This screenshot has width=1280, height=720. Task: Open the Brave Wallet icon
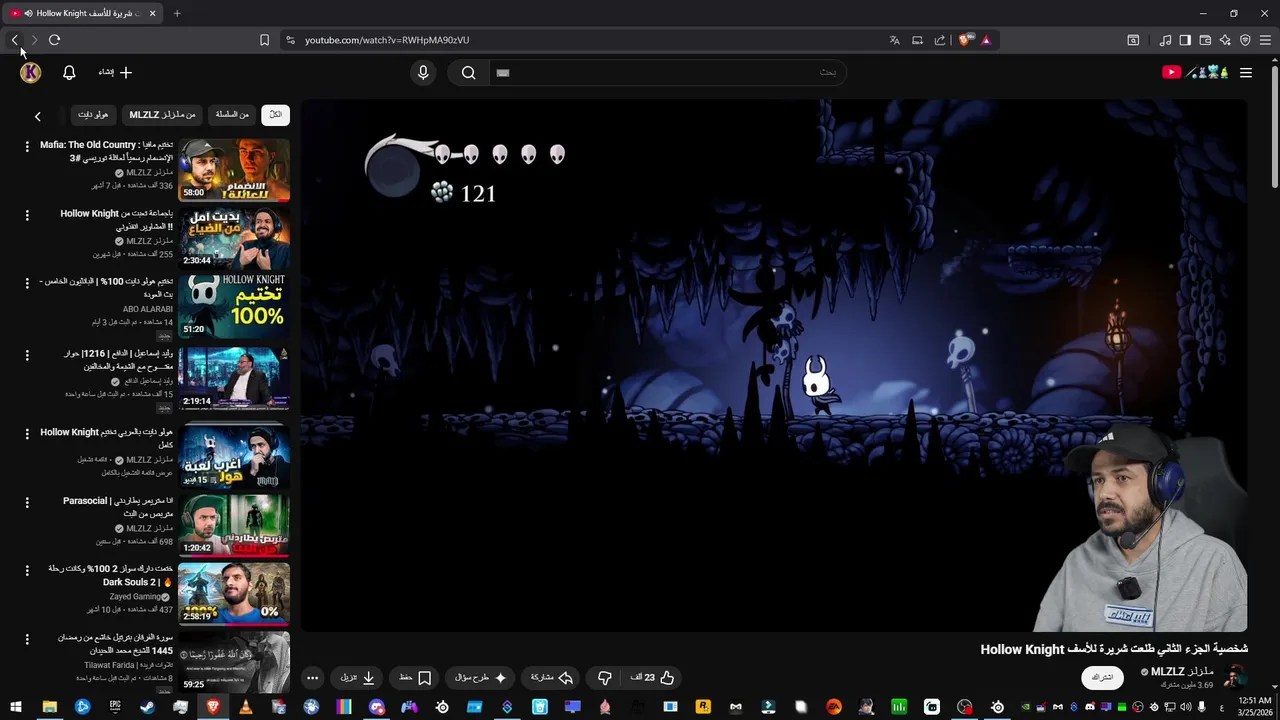pos(1205,40)
